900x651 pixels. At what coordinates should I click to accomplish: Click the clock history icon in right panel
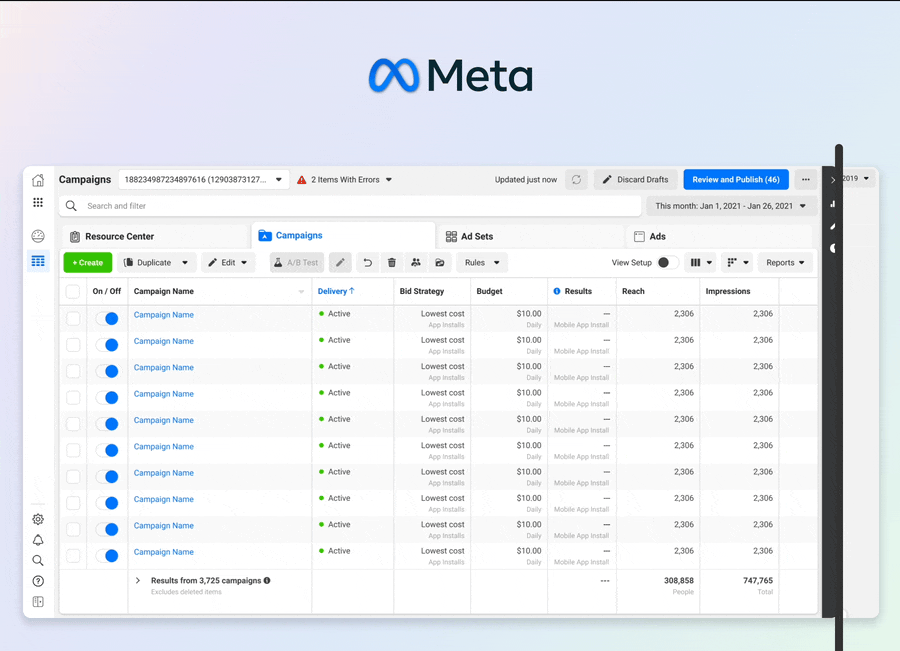point(833,248)
